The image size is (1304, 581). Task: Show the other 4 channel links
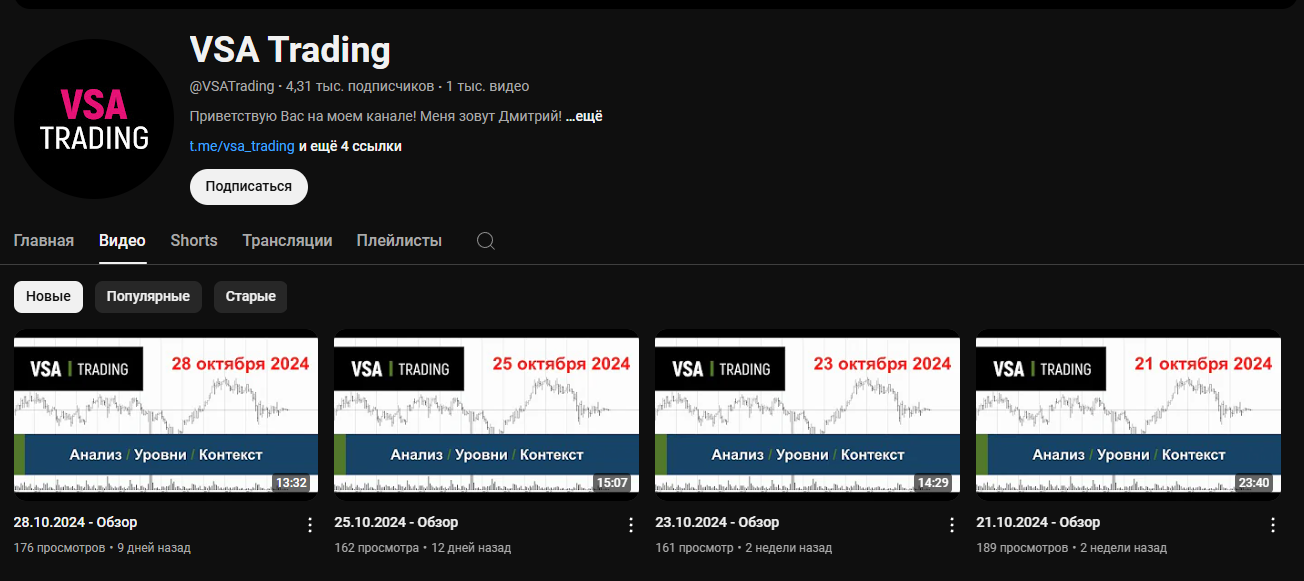351,146
